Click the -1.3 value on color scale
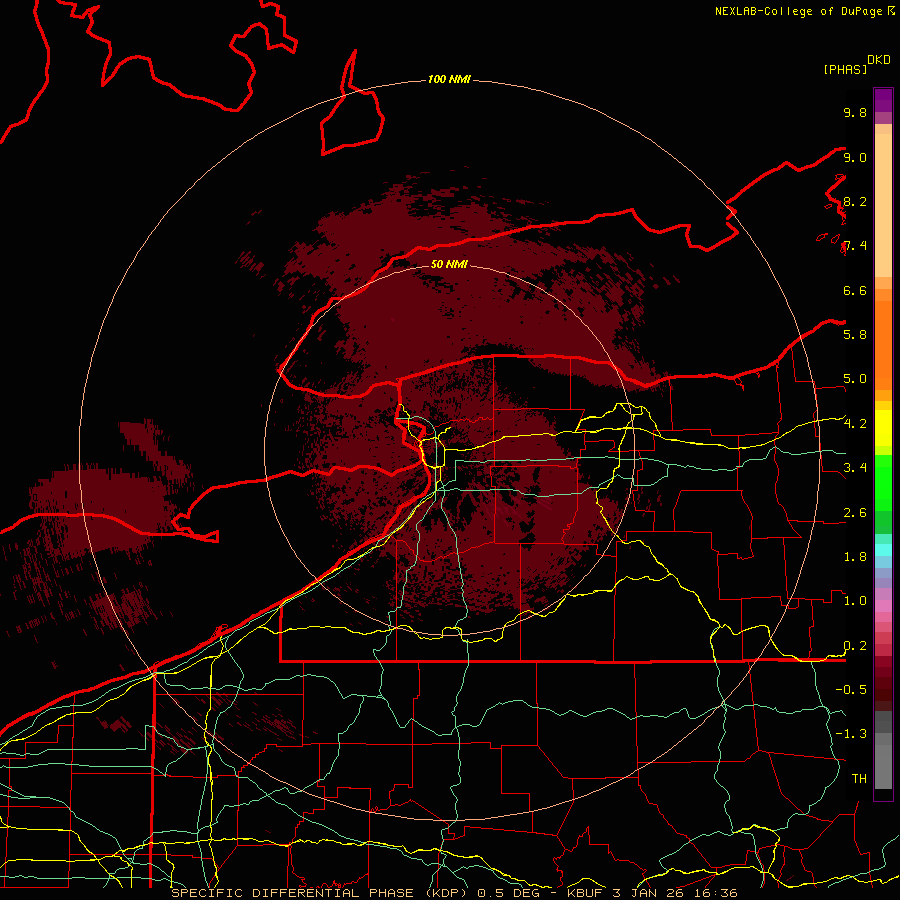This screenshot has width=900, height=900. (851, 734)
